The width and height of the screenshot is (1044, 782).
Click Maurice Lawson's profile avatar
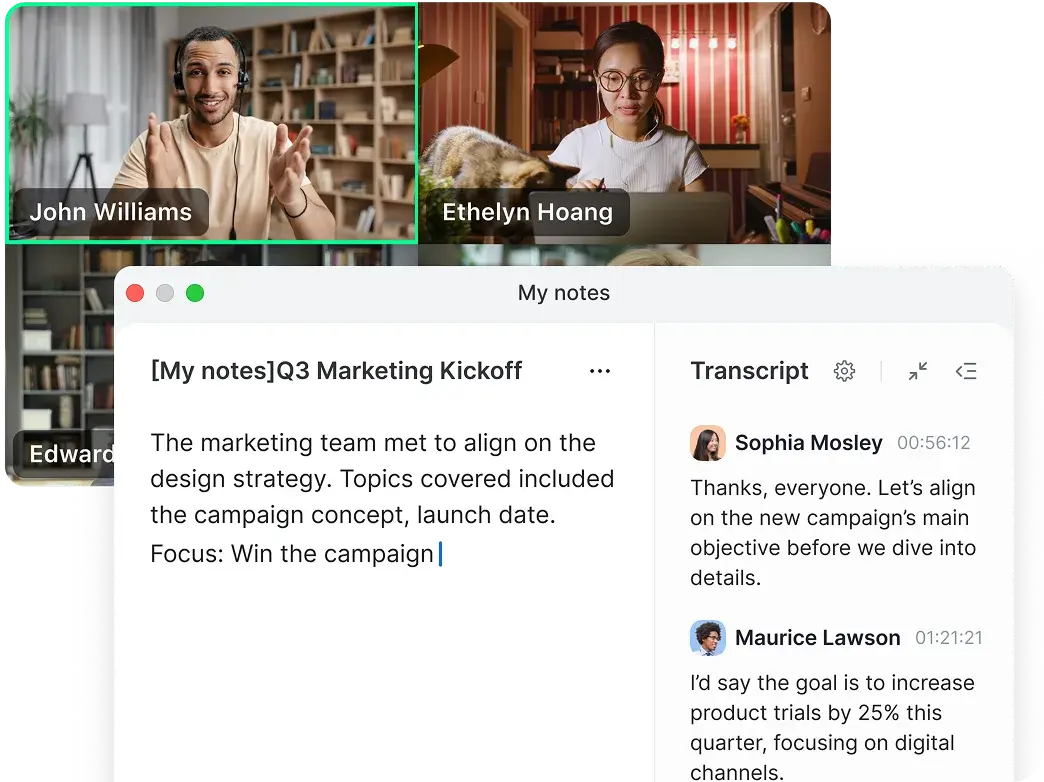coord(708,638)
